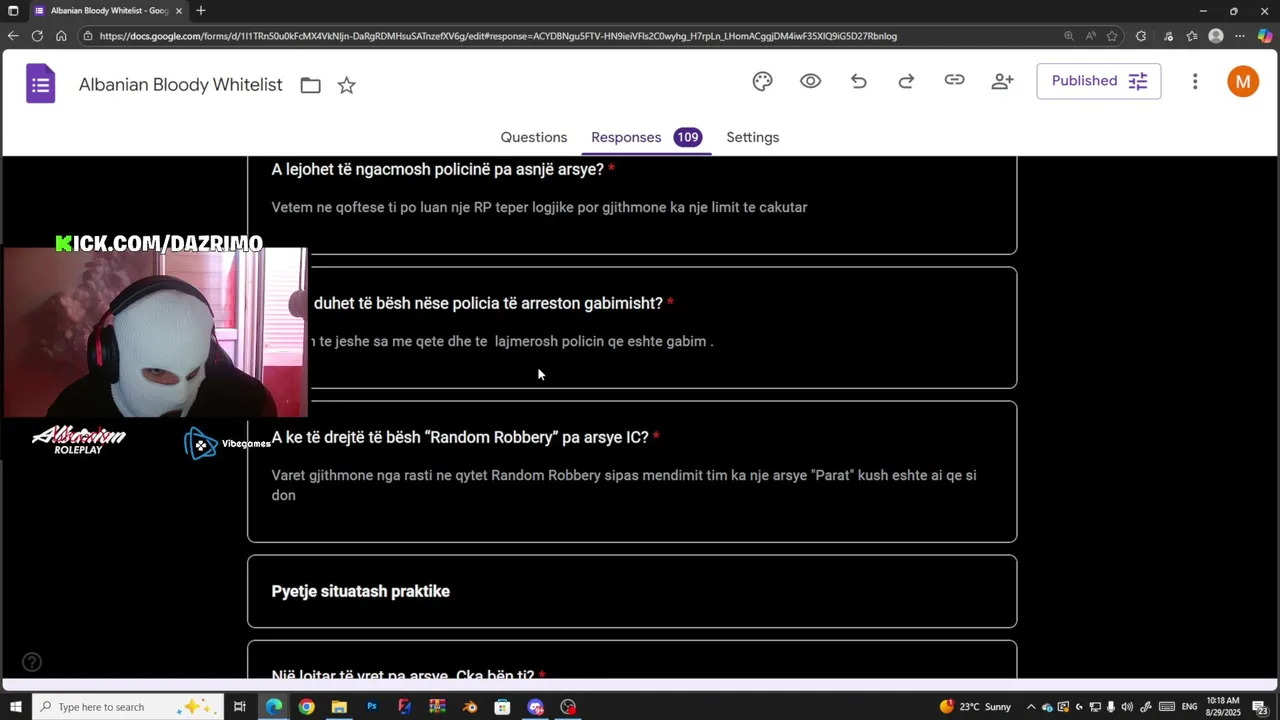
Task: Start read aloud in address bar
Action: click(x=1090, y=36)
